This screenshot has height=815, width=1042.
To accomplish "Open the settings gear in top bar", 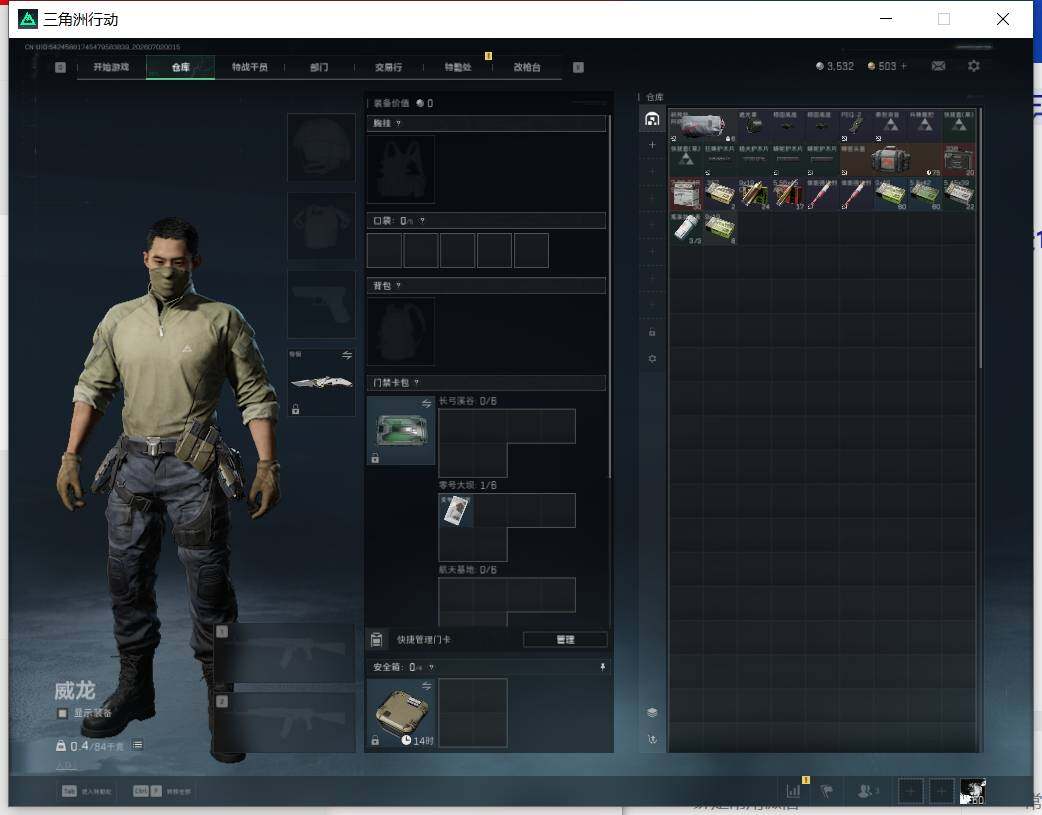I will click(x=974, y=66).
